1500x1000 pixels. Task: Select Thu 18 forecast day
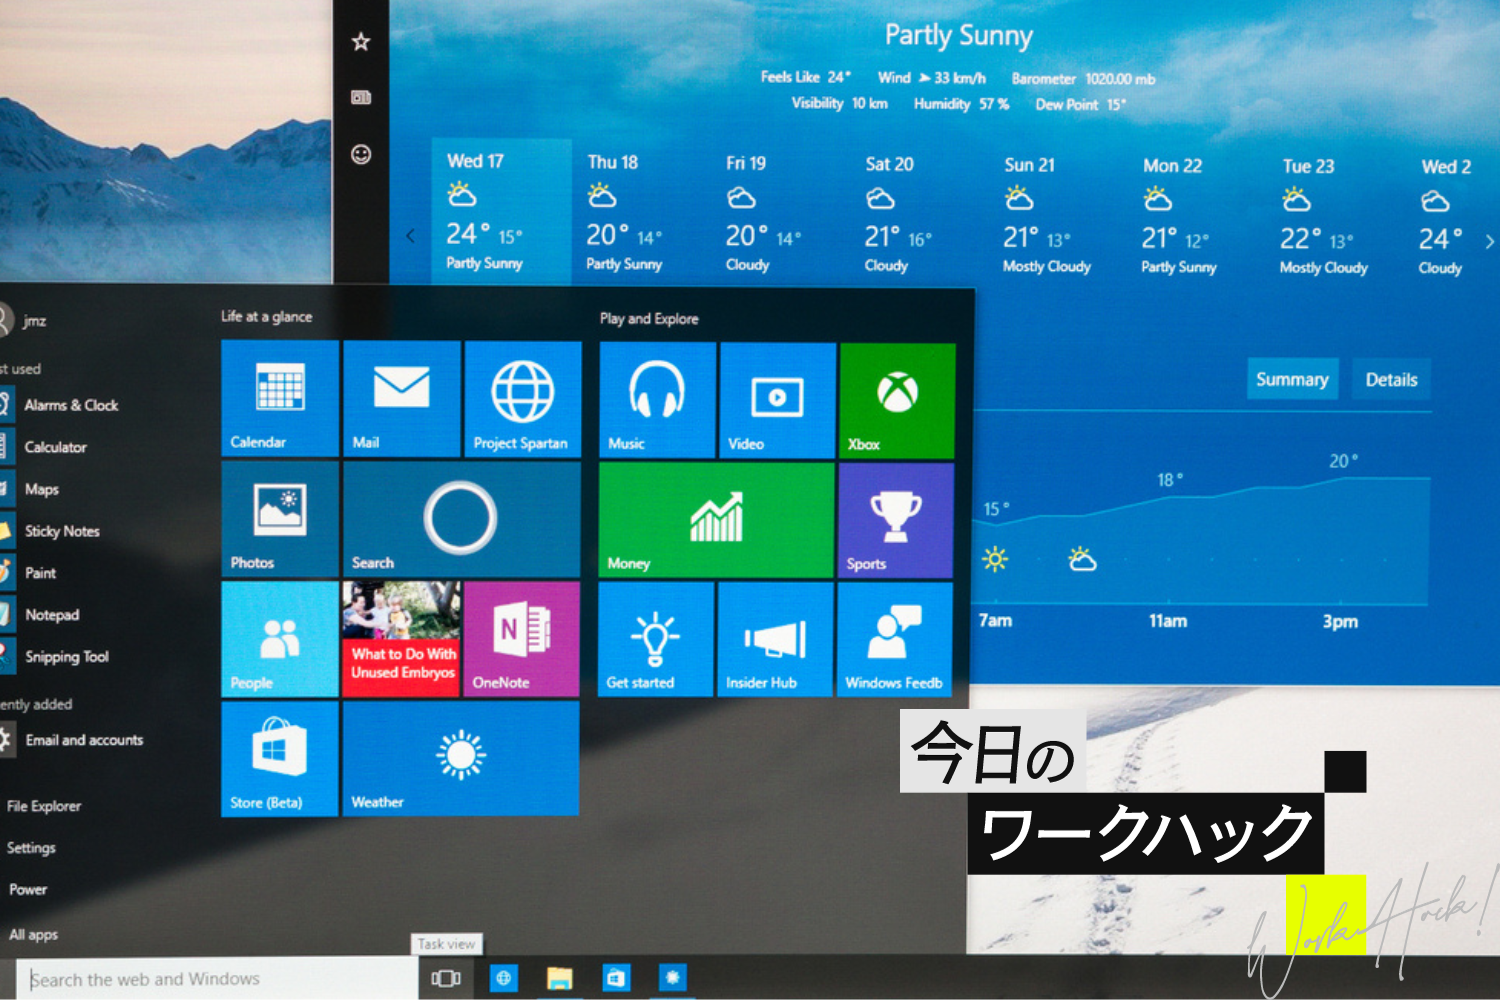tap(624, 214)
